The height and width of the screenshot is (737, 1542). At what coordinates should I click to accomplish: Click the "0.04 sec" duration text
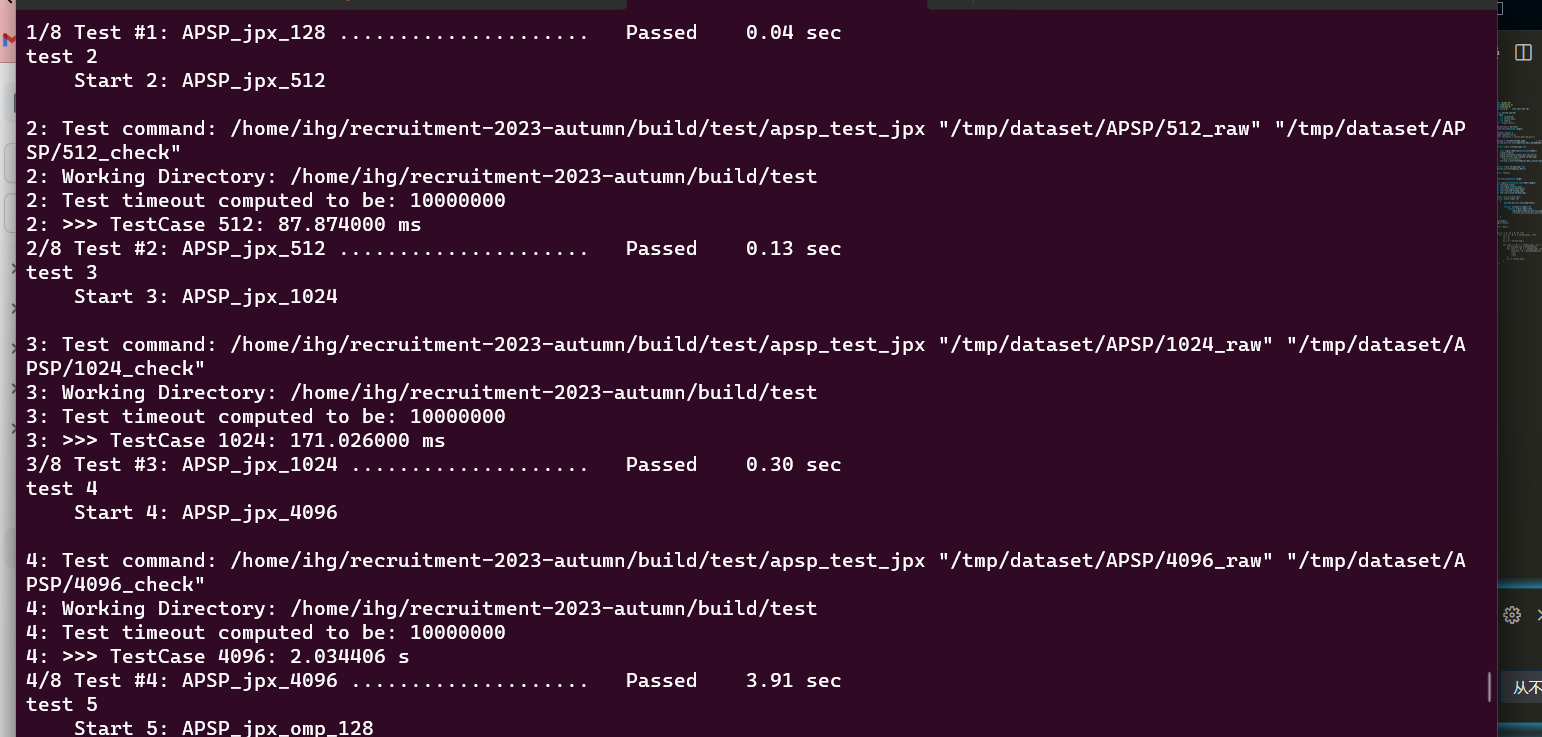[x=793, y=32]
